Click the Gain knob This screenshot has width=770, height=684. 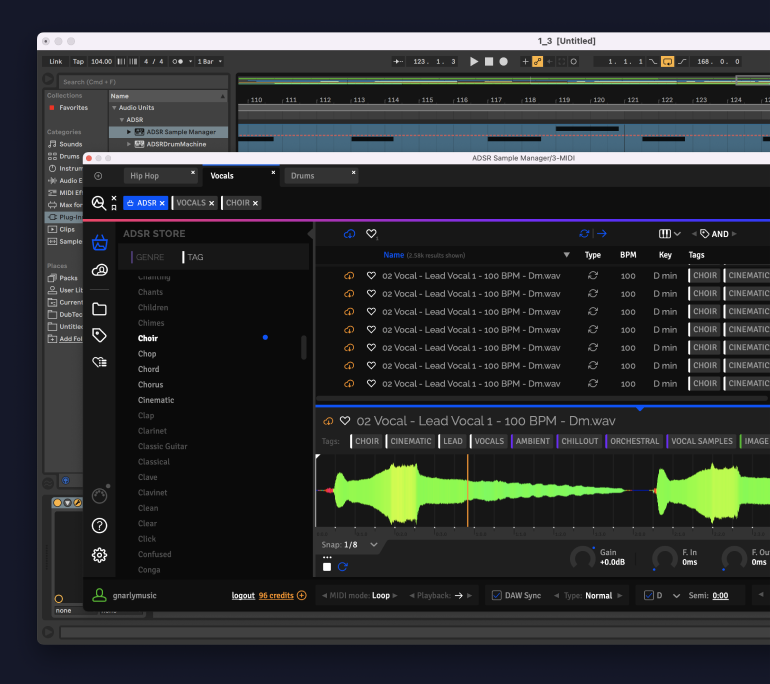coord(582,557)
